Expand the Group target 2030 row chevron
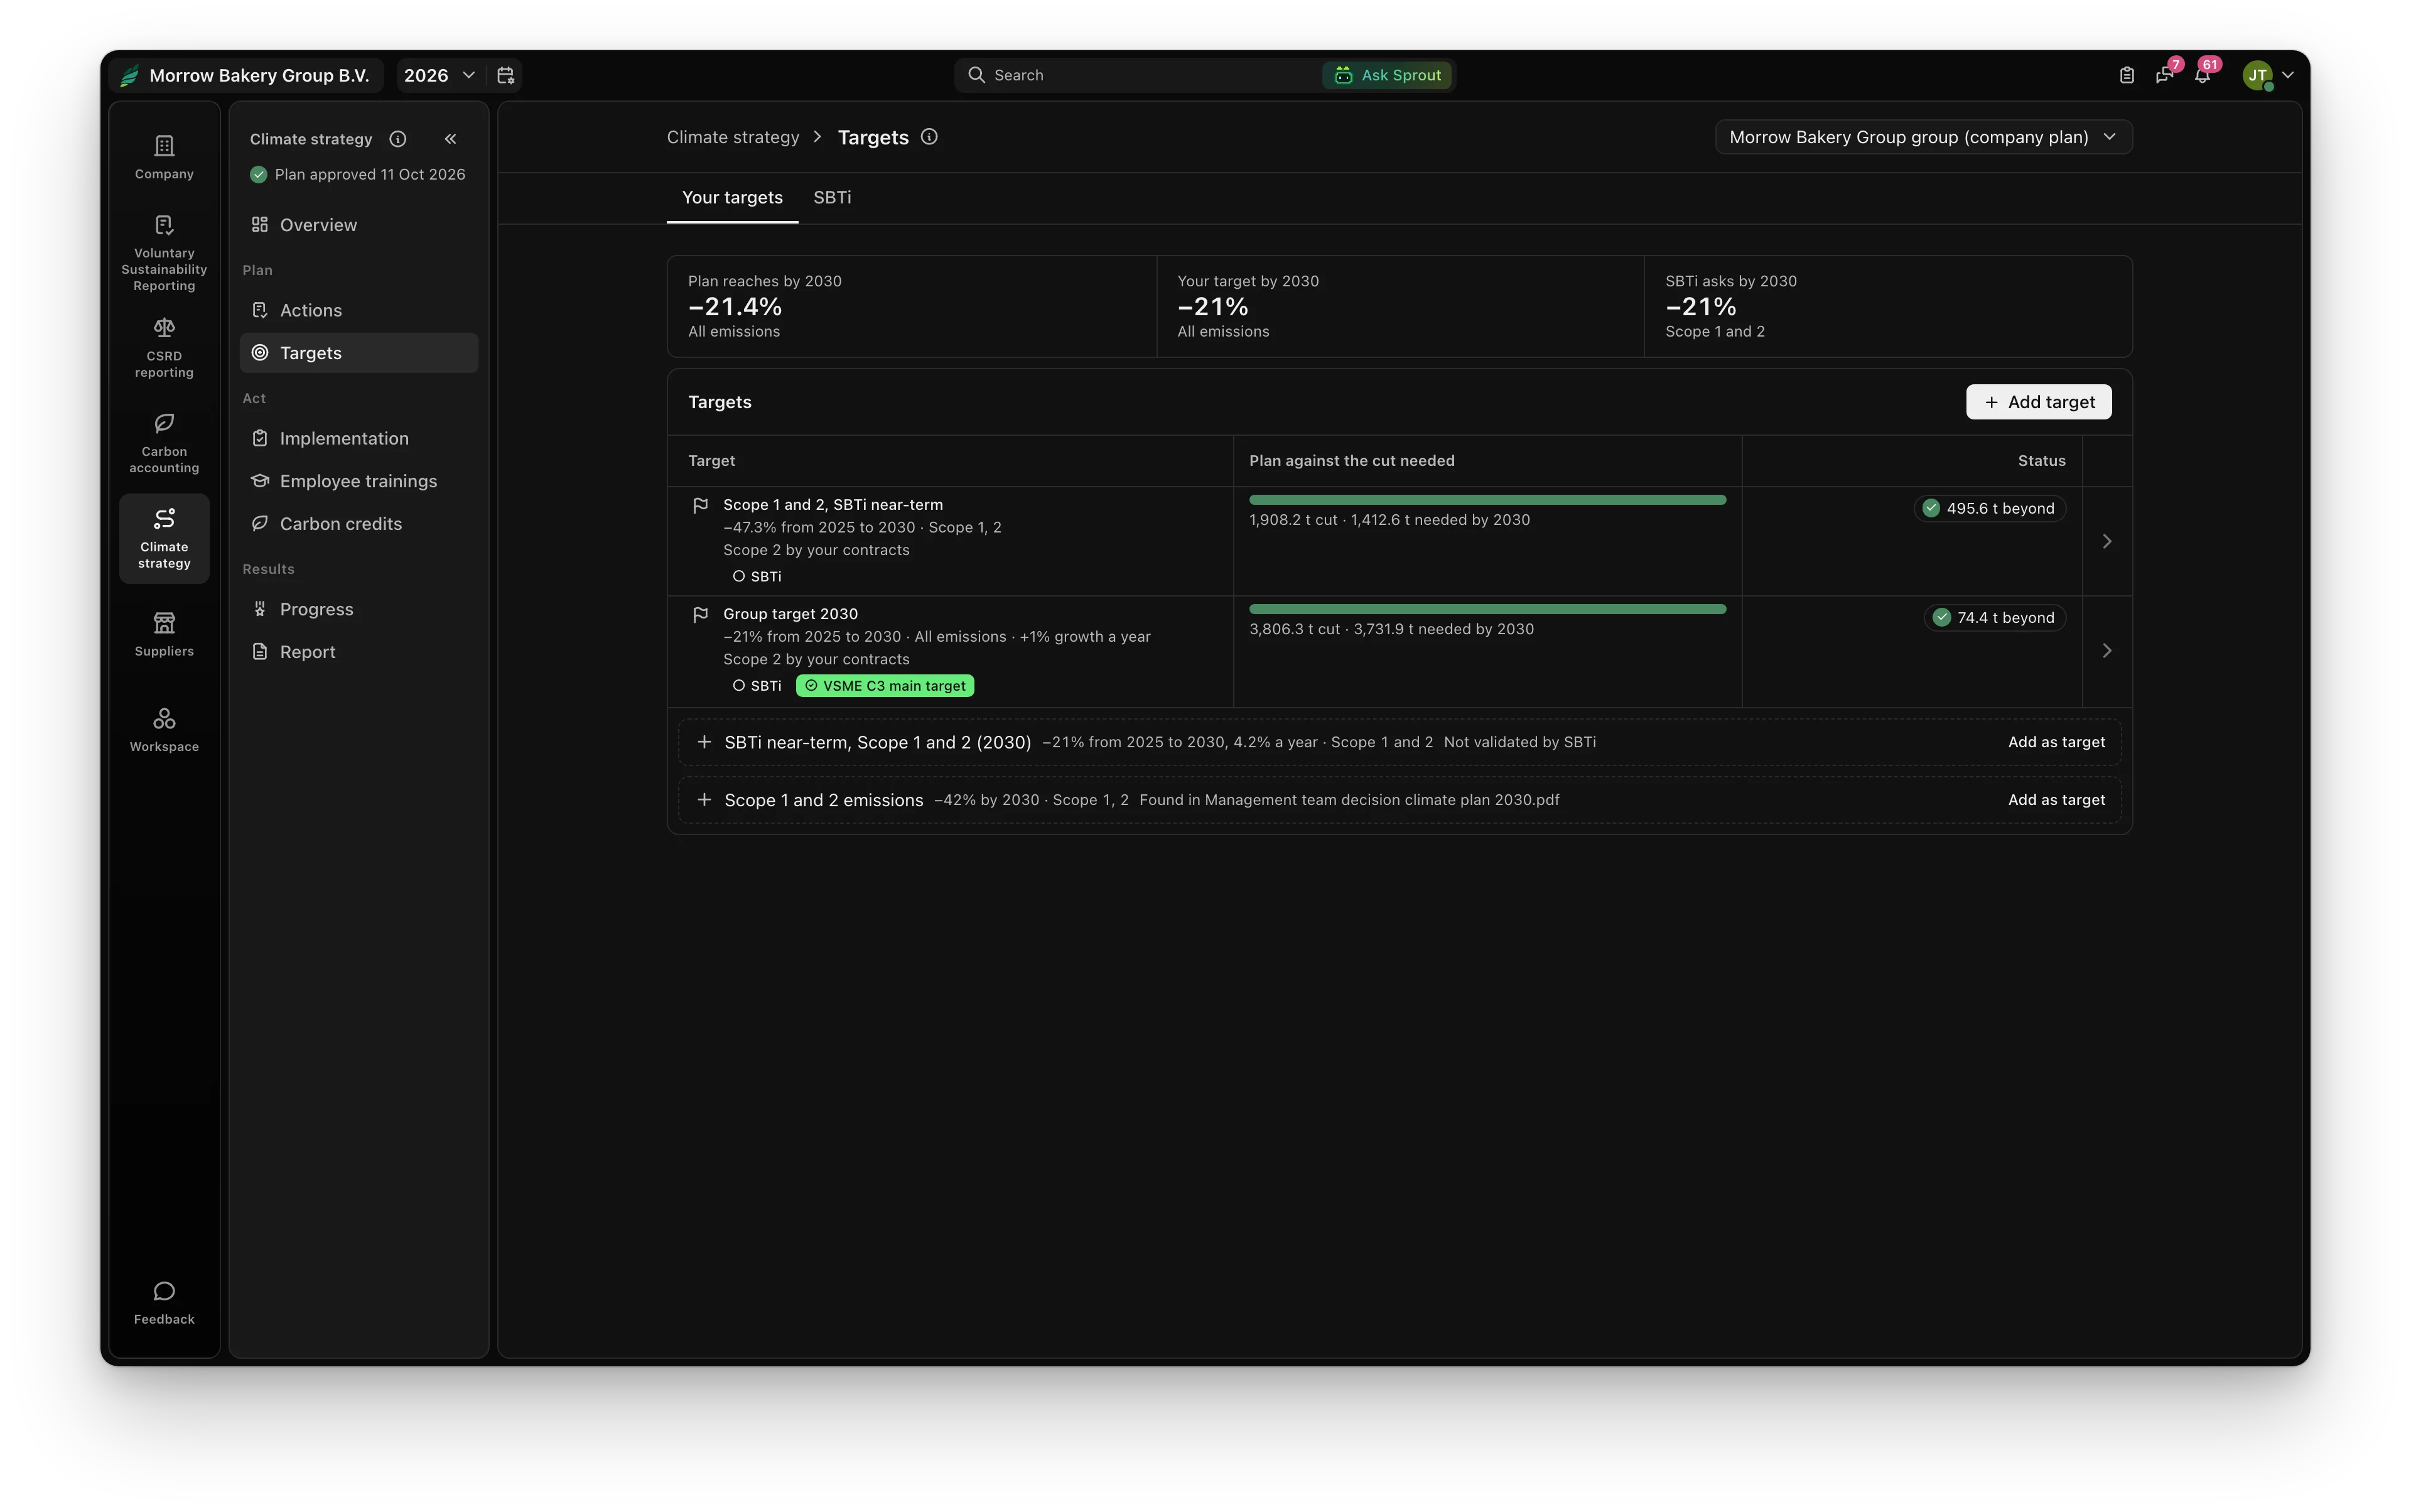This screenshot has width=2411, height=1512. (2107, 651)
